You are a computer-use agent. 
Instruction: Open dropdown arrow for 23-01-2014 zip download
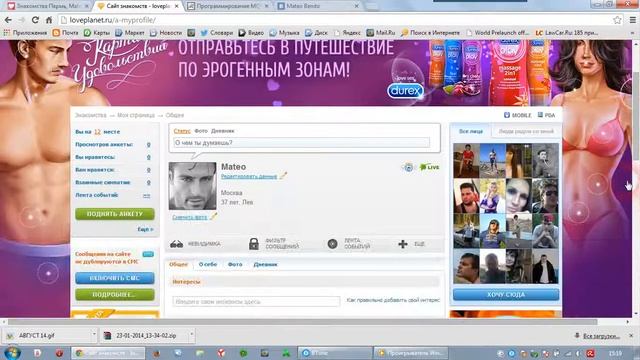191,335
